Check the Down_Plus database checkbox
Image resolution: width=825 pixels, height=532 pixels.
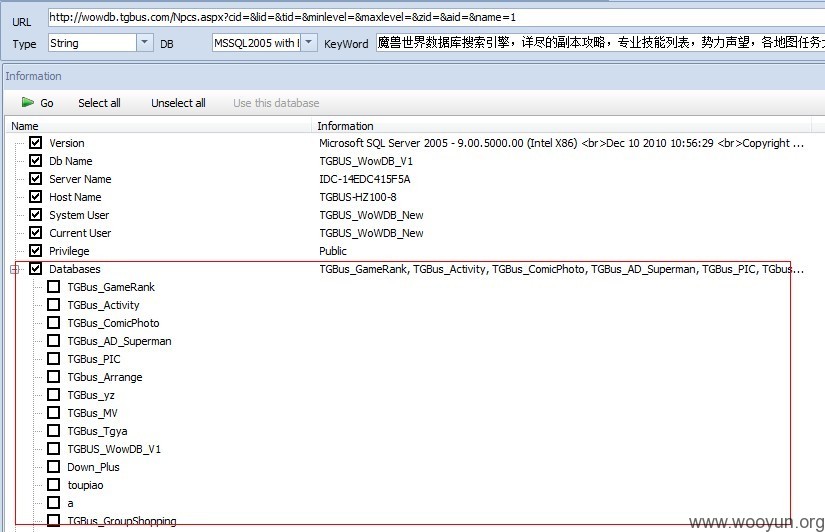(x=54, y=466)
